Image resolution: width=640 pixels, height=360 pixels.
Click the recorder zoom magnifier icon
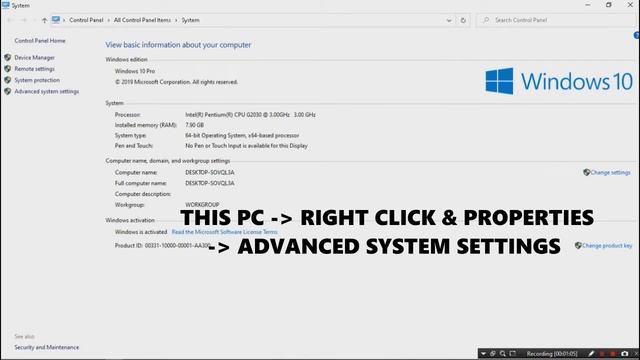point(502,354)
